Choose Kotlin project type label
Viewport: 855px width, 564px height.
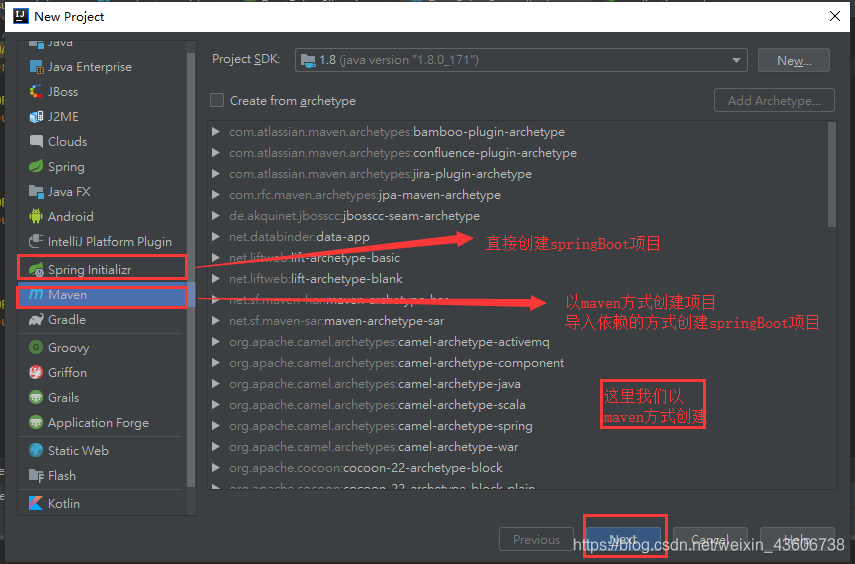(64, 503)
